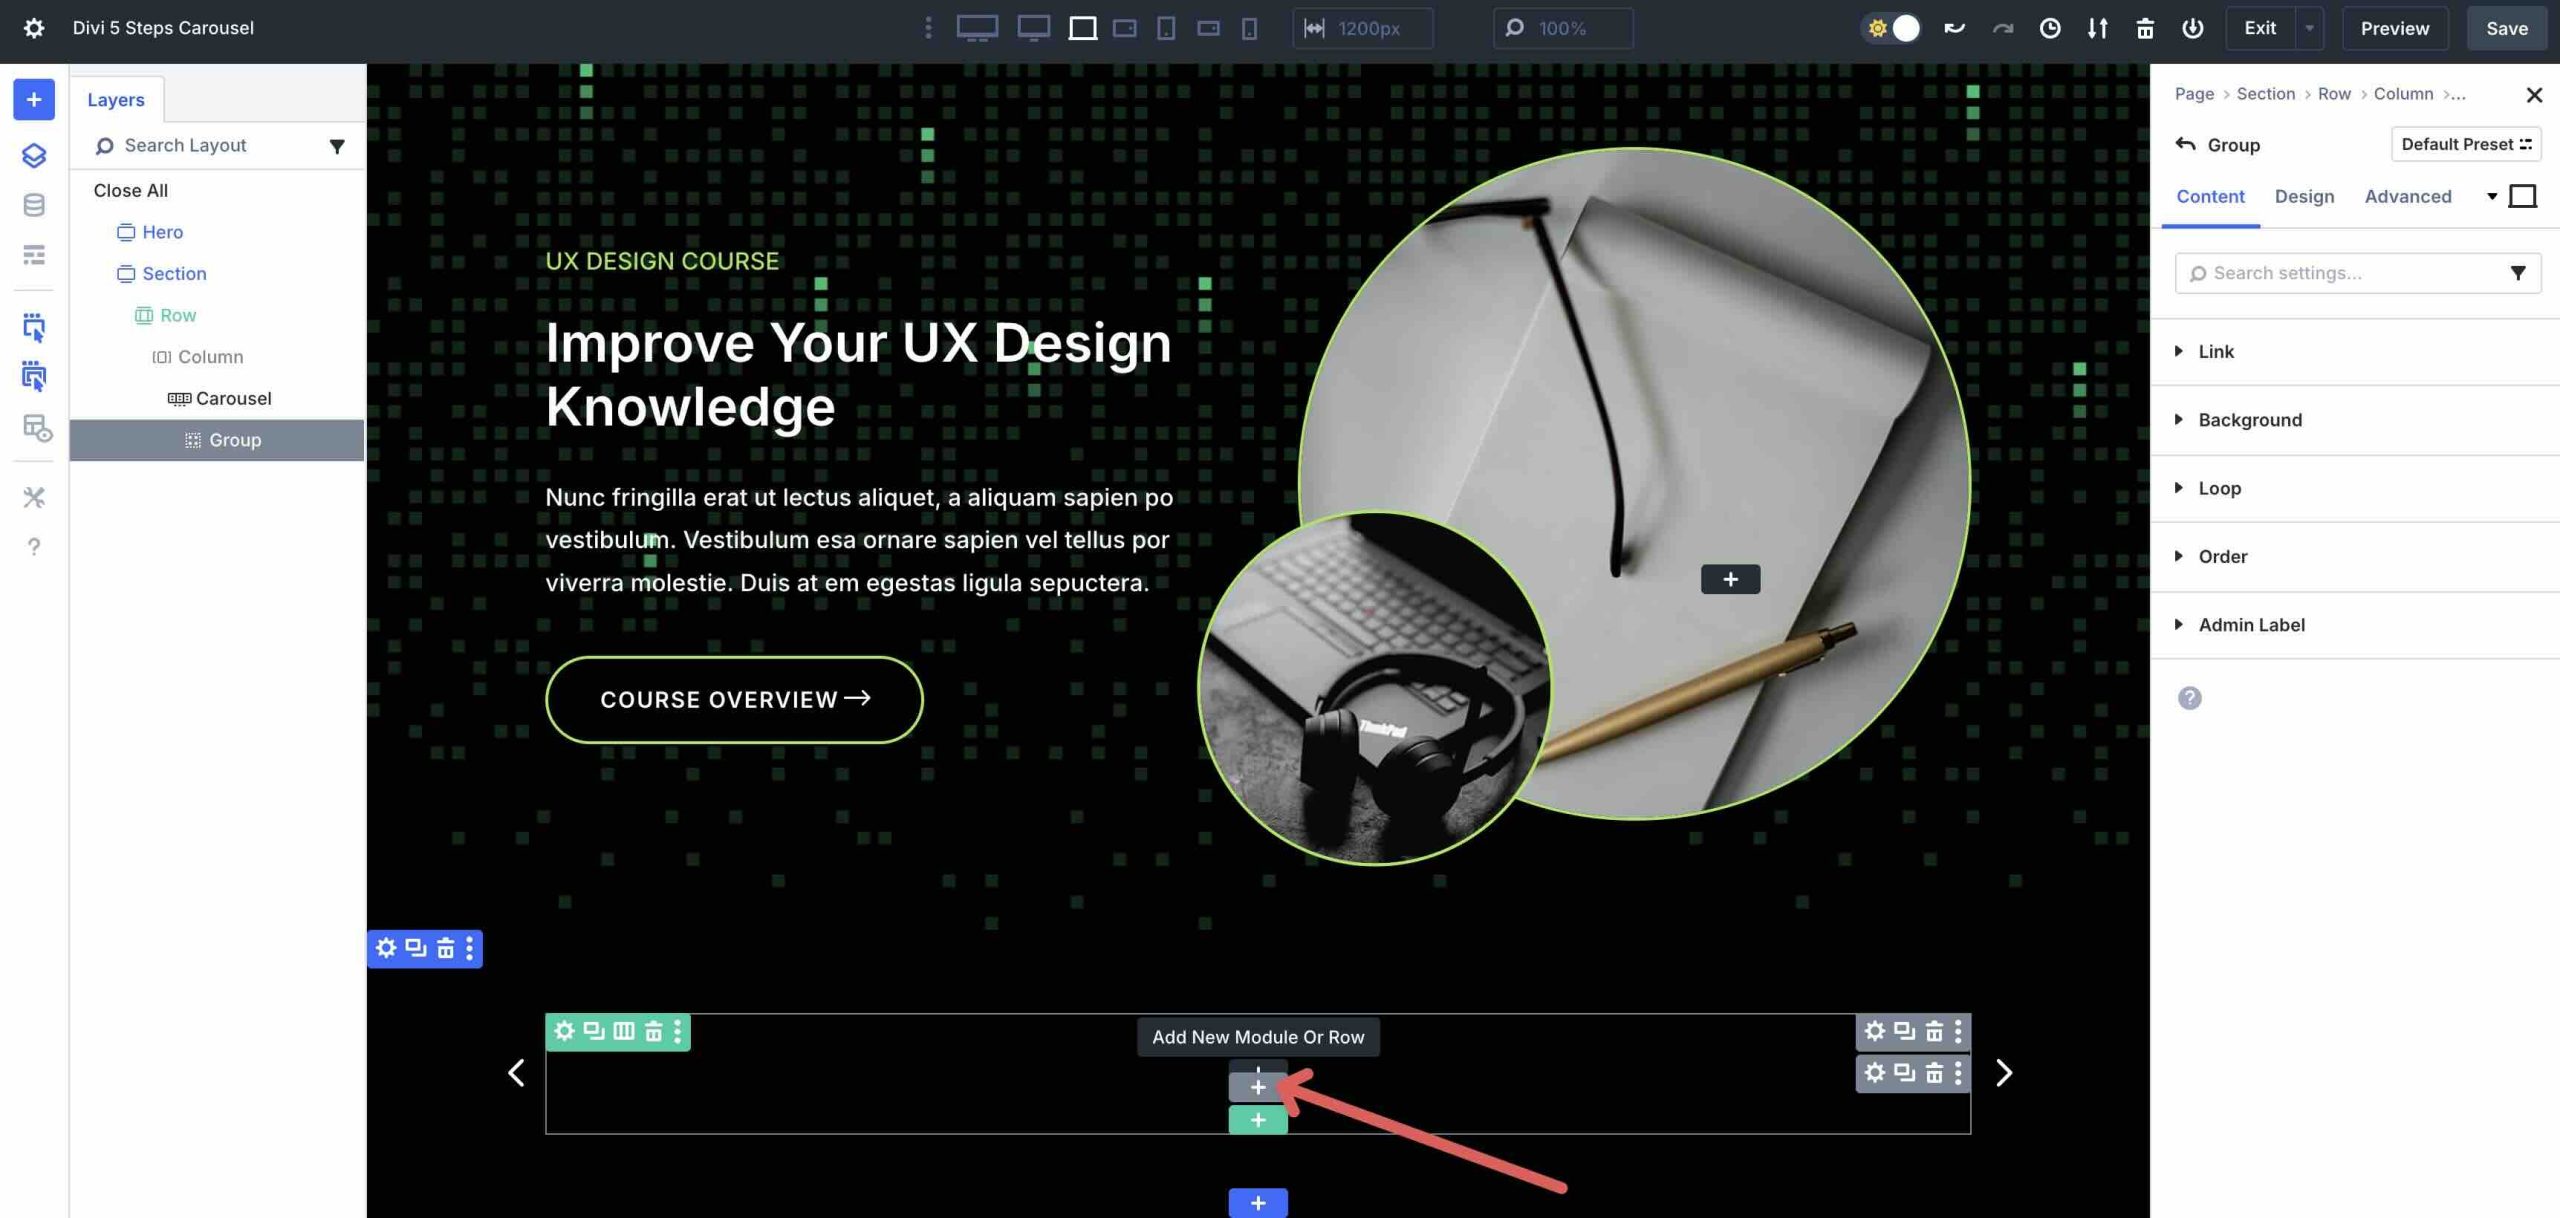Screen dimensions: 2560x1218
Task: Expand the Admin Label section
Action: coord(2249,624)
